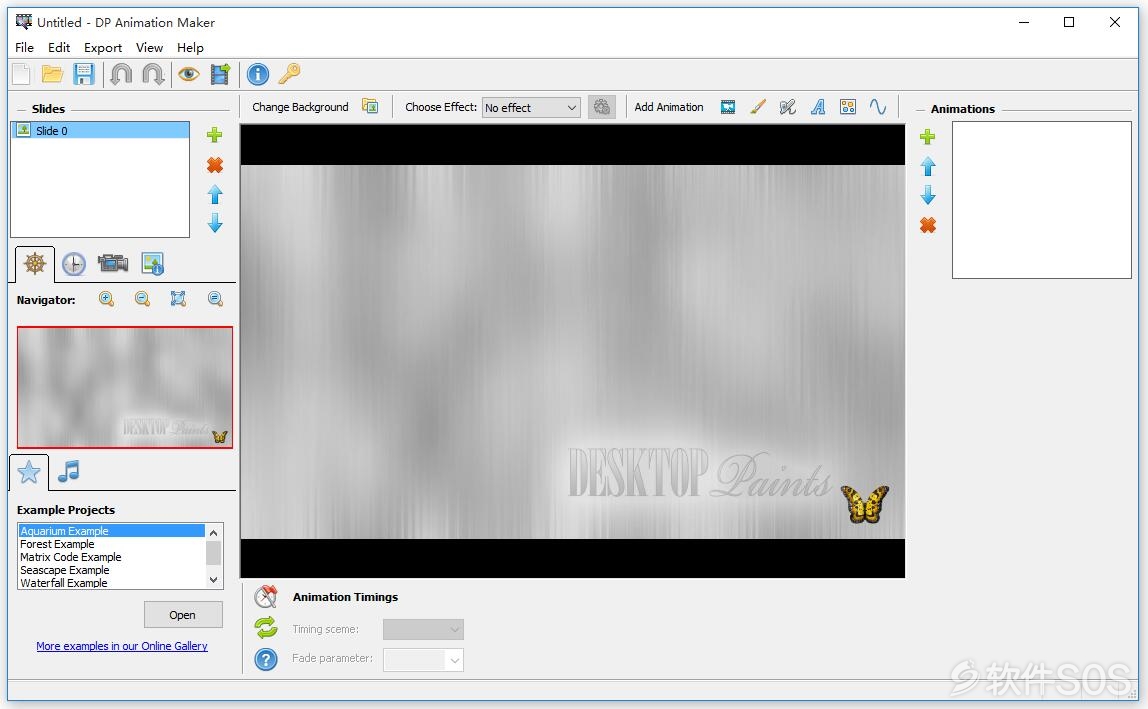Reset Navigator zoom to actual size
This screenshot has width=1148, height=709.
[215, 299]
